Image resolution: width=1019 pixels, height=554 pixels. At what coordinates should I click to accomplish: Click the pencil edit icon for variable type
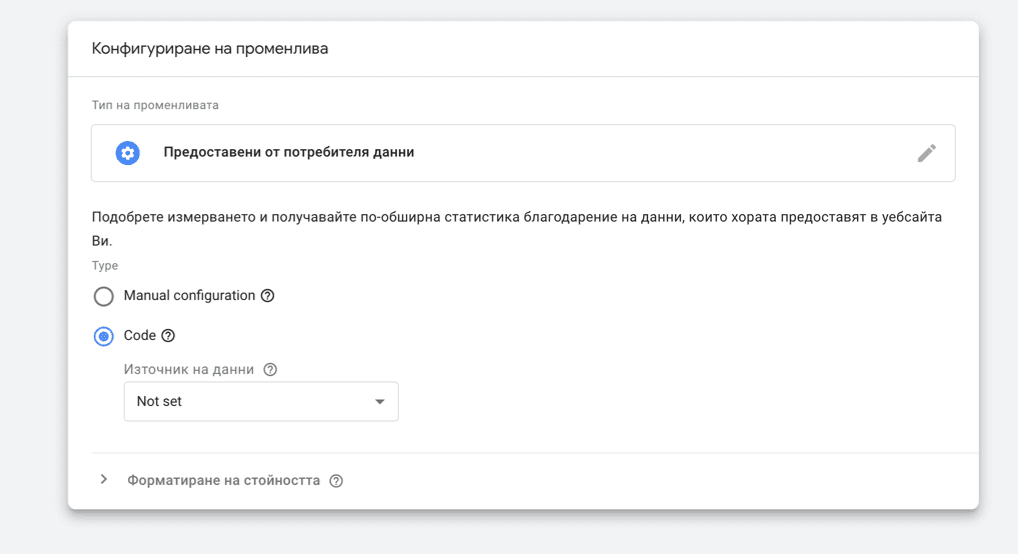click(926, 153)
